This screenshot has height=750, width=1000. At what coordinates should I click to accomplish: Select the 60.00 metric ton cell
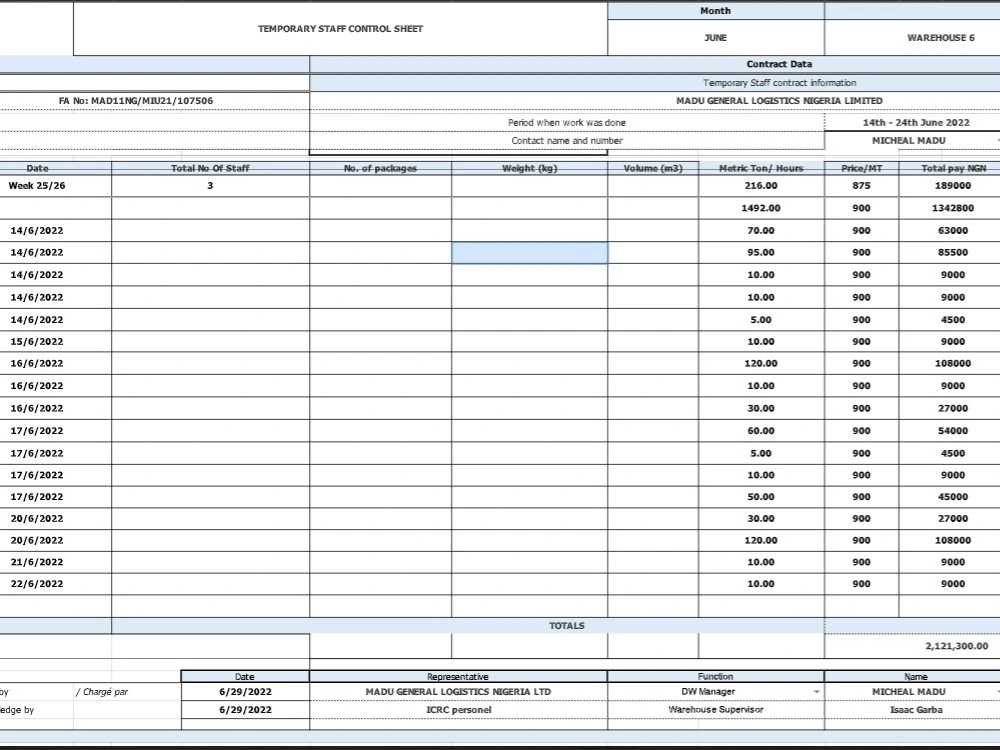coord(761,431)
